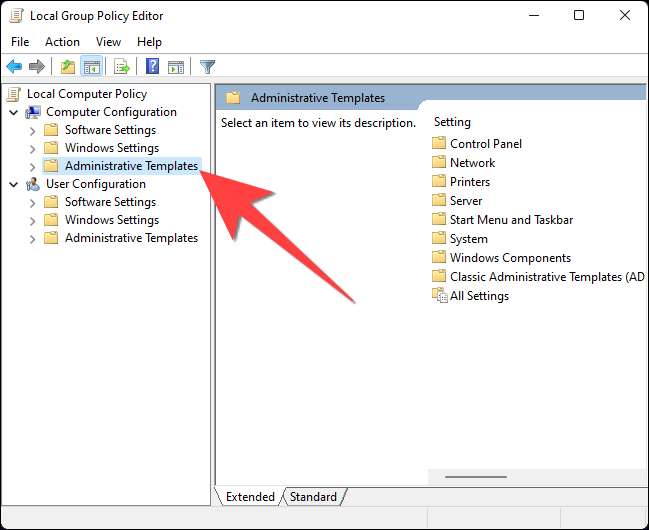Click the Setting column header

pyautogui.click(x=452, y=122)
